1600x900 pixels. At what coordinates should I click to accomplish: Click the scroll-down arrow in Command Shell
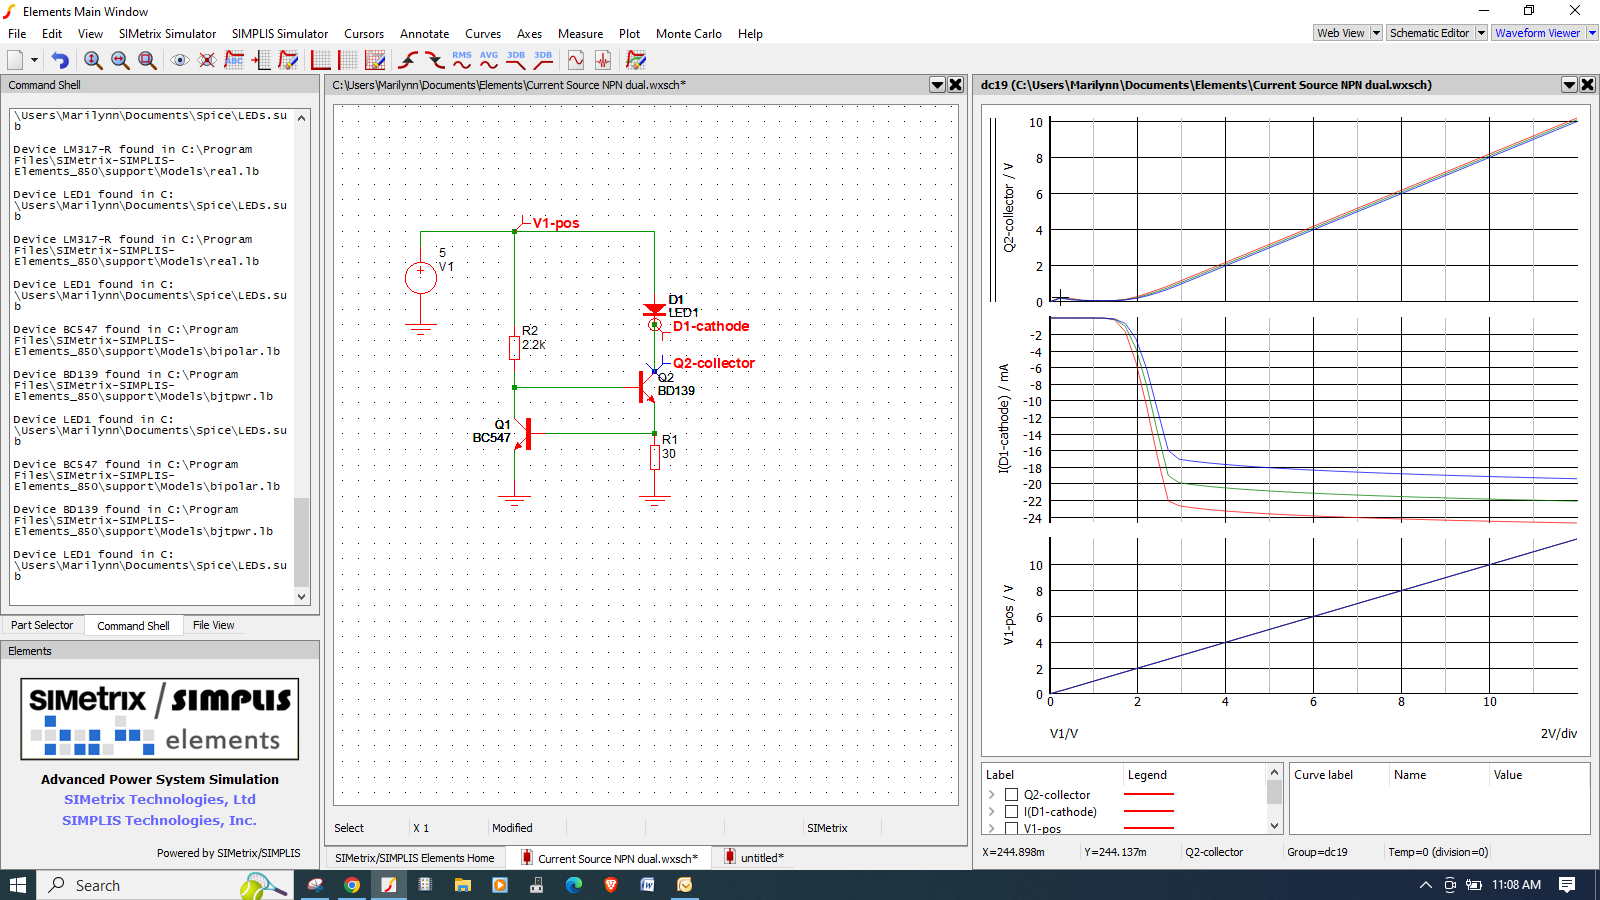pyautogui.click(x=302, y=597)
